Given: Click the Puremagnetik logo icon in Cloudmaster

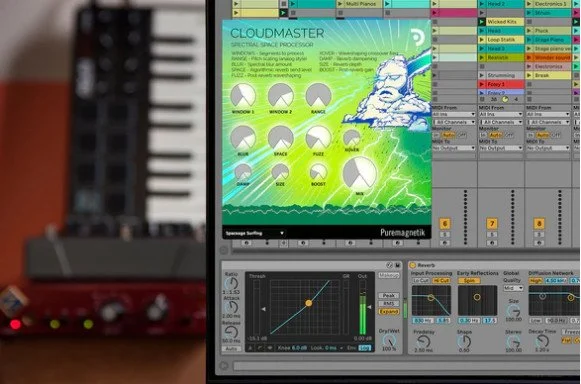Looking at the screenshot, I should pyautogui.click(x=418, y=37).
